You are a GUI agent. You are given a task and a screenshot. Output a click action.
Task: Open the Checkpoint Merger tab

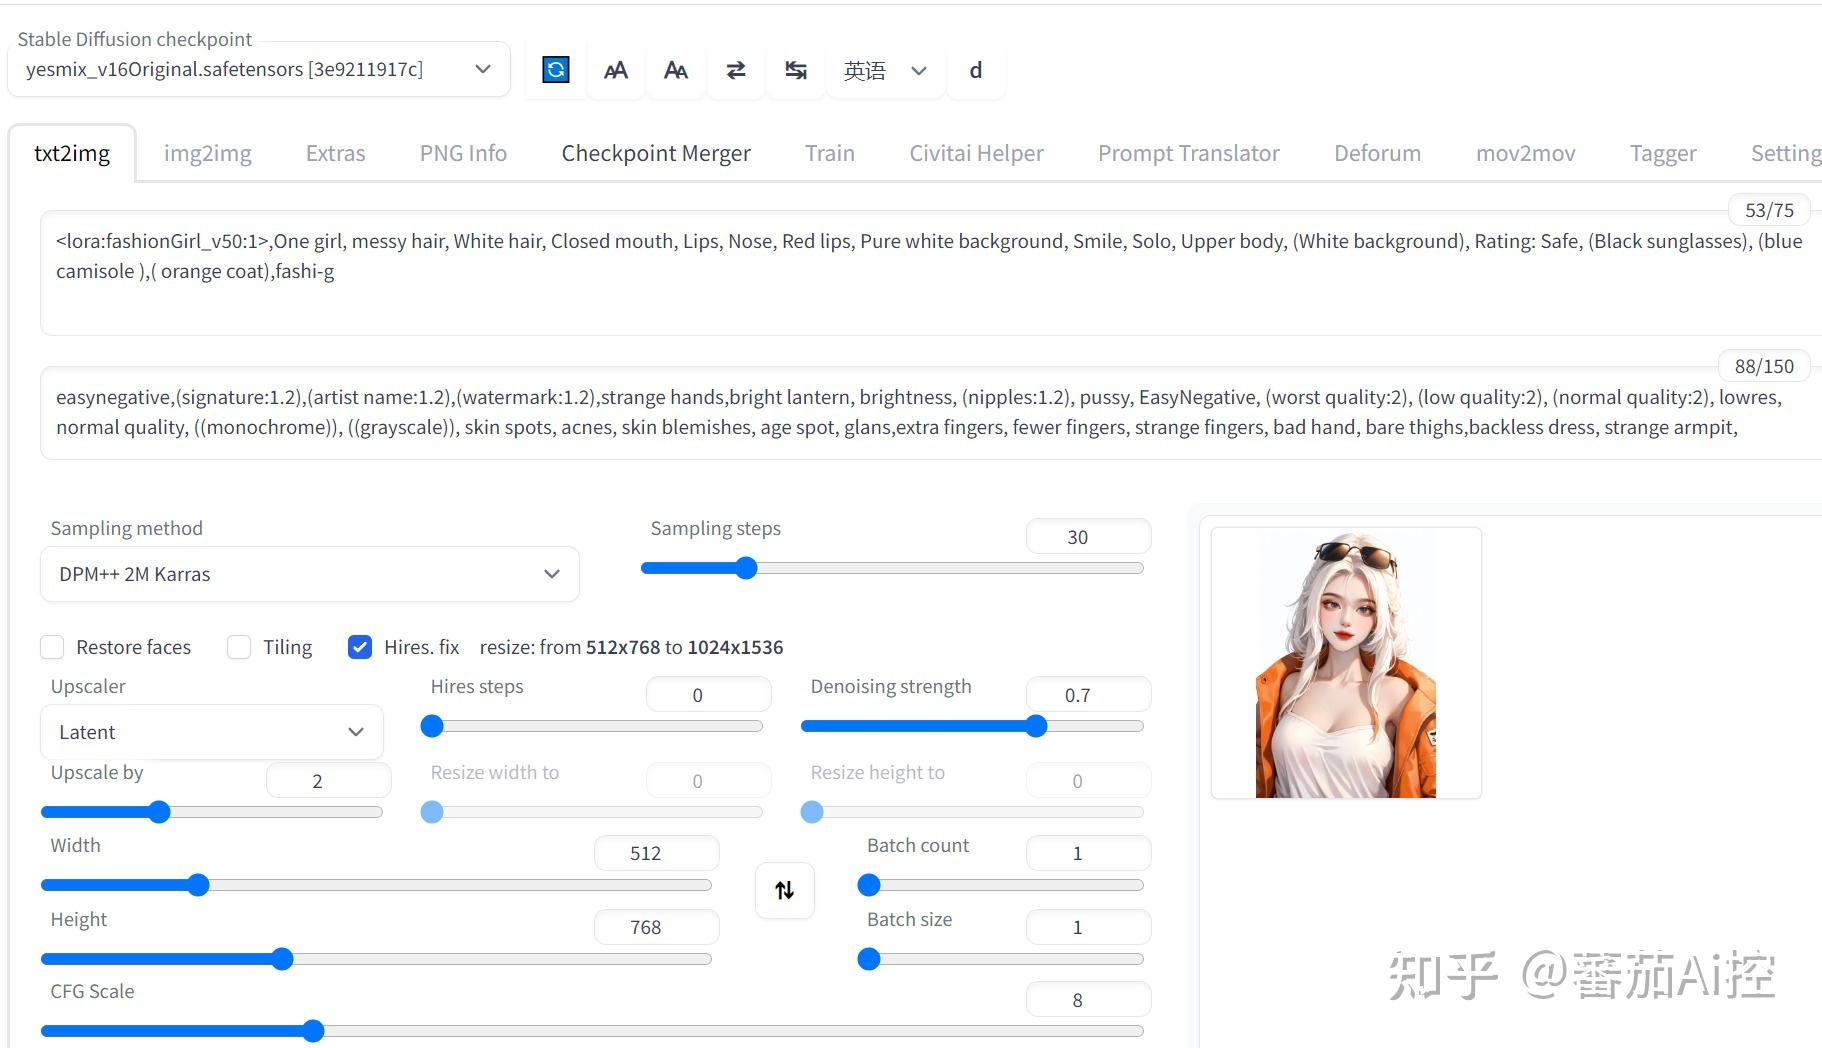pos(655,153)
